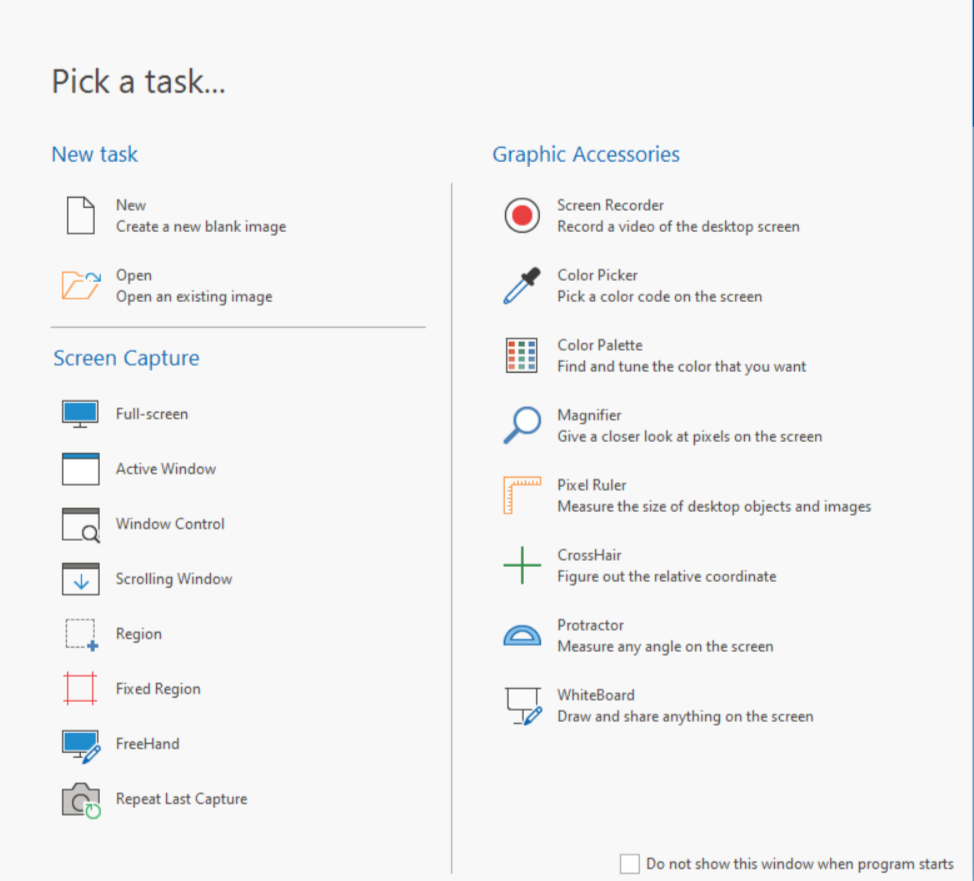Screen dimensions: 974x881
Task: Click the "Screen Recorder" title text
Action: (610, 205)
